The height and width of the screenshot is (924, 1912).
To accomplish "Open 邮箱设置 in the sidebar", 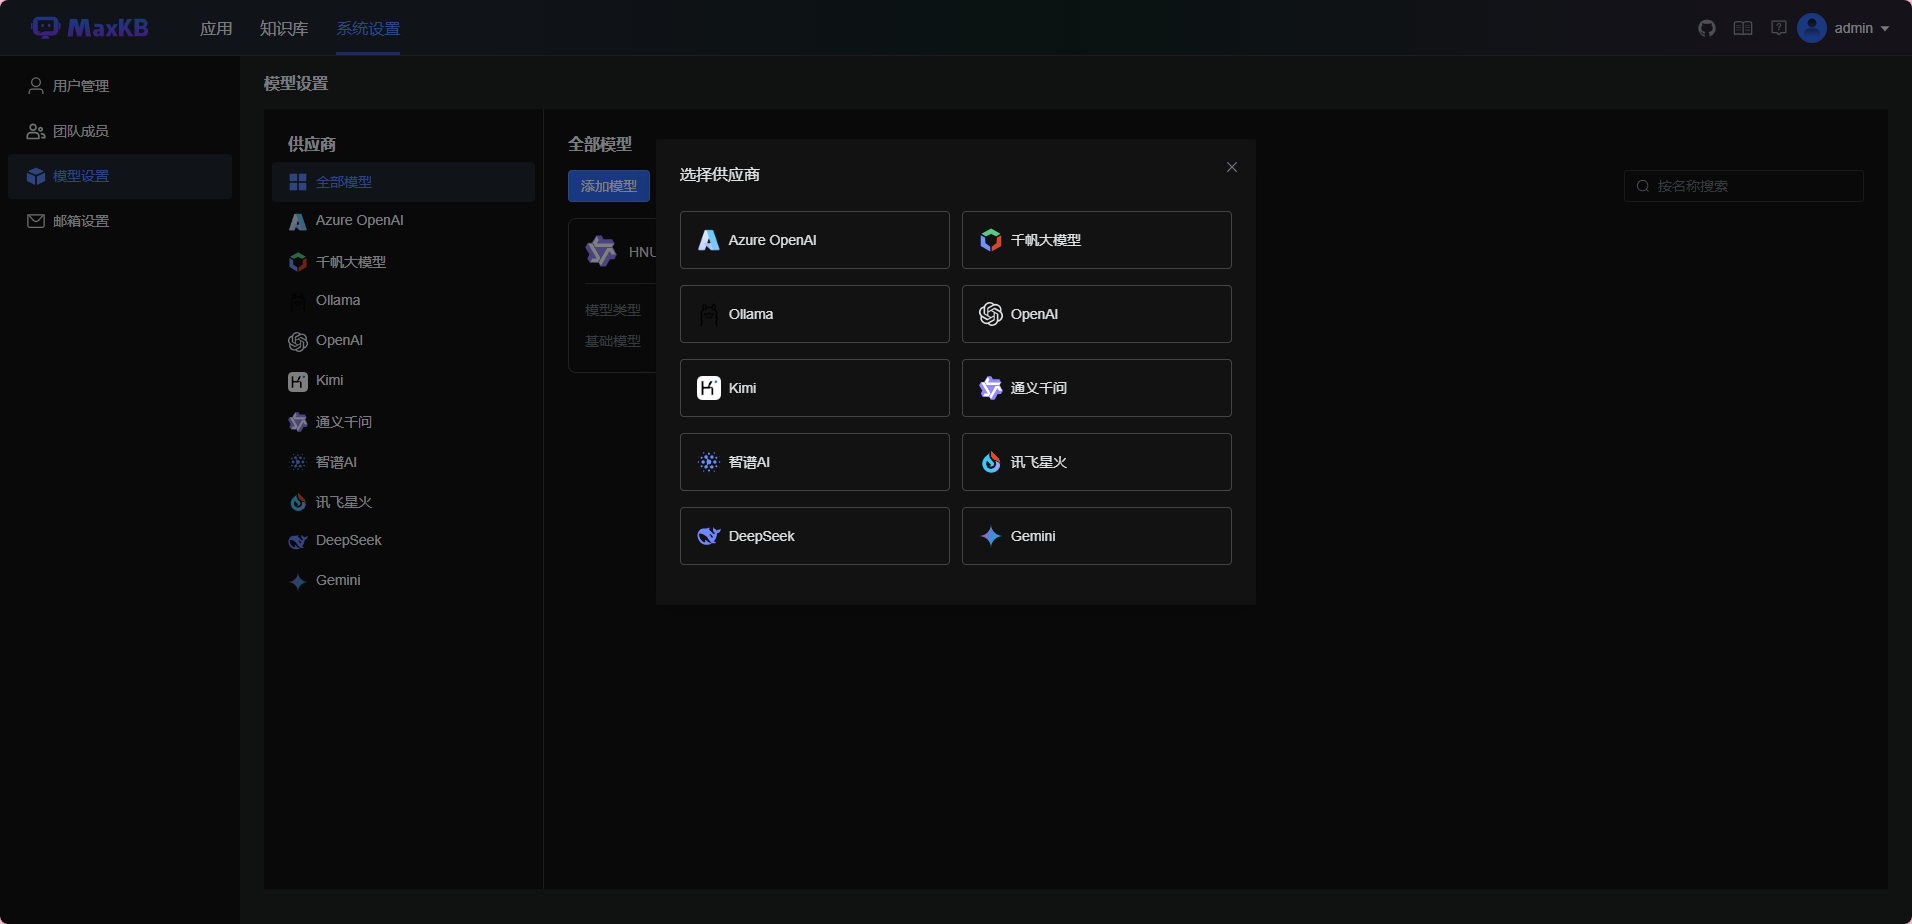I will tap(81, 221).
